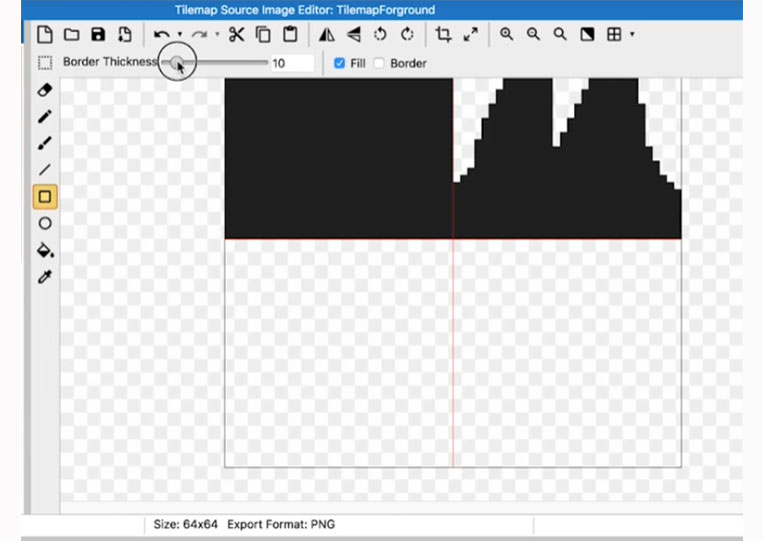Enable the Border checkbox
The width and height of the screenshot is (763, 541).
point(379,63)
